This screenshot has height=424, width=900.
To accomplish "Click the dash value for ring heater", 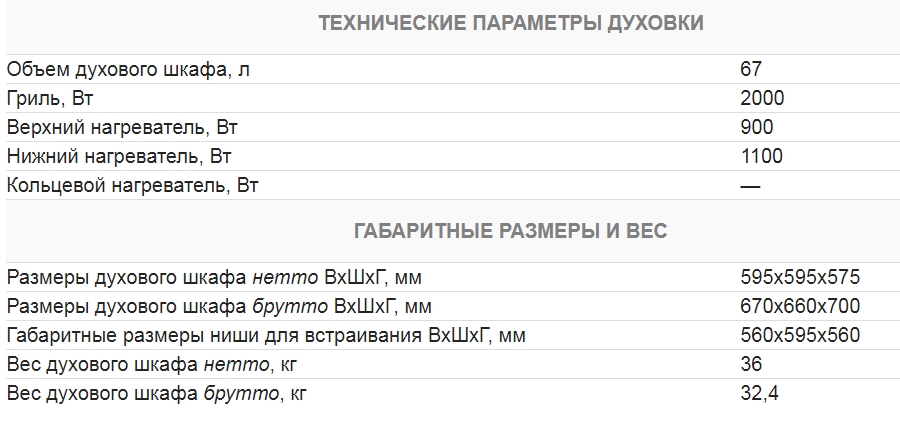I will [750, 185].
